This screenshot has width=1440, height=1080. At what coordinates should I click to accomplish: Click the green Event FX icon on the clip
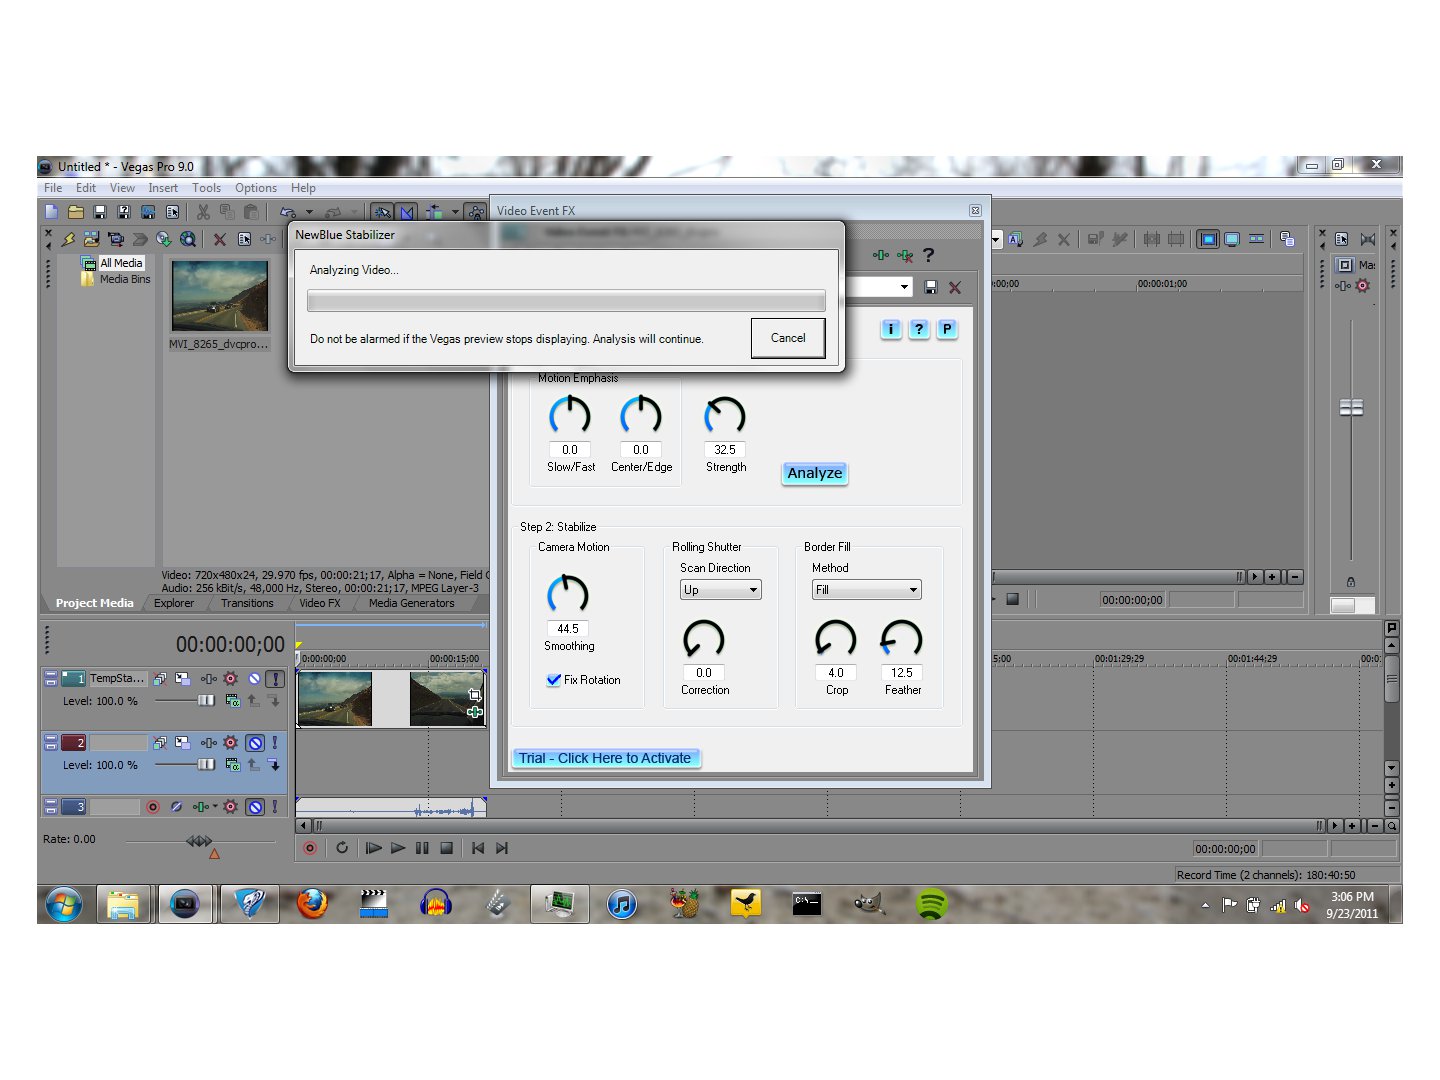pyautogui.click(x=475, y=712)
